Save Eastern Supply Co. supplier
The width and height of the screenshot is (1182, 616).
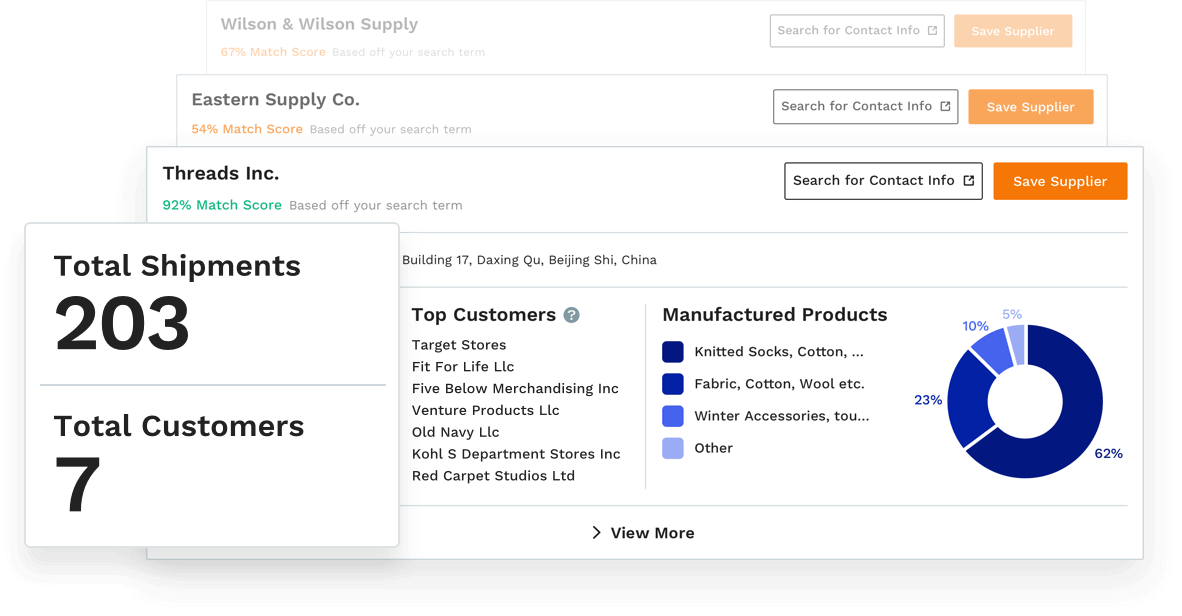point(1030,107)
